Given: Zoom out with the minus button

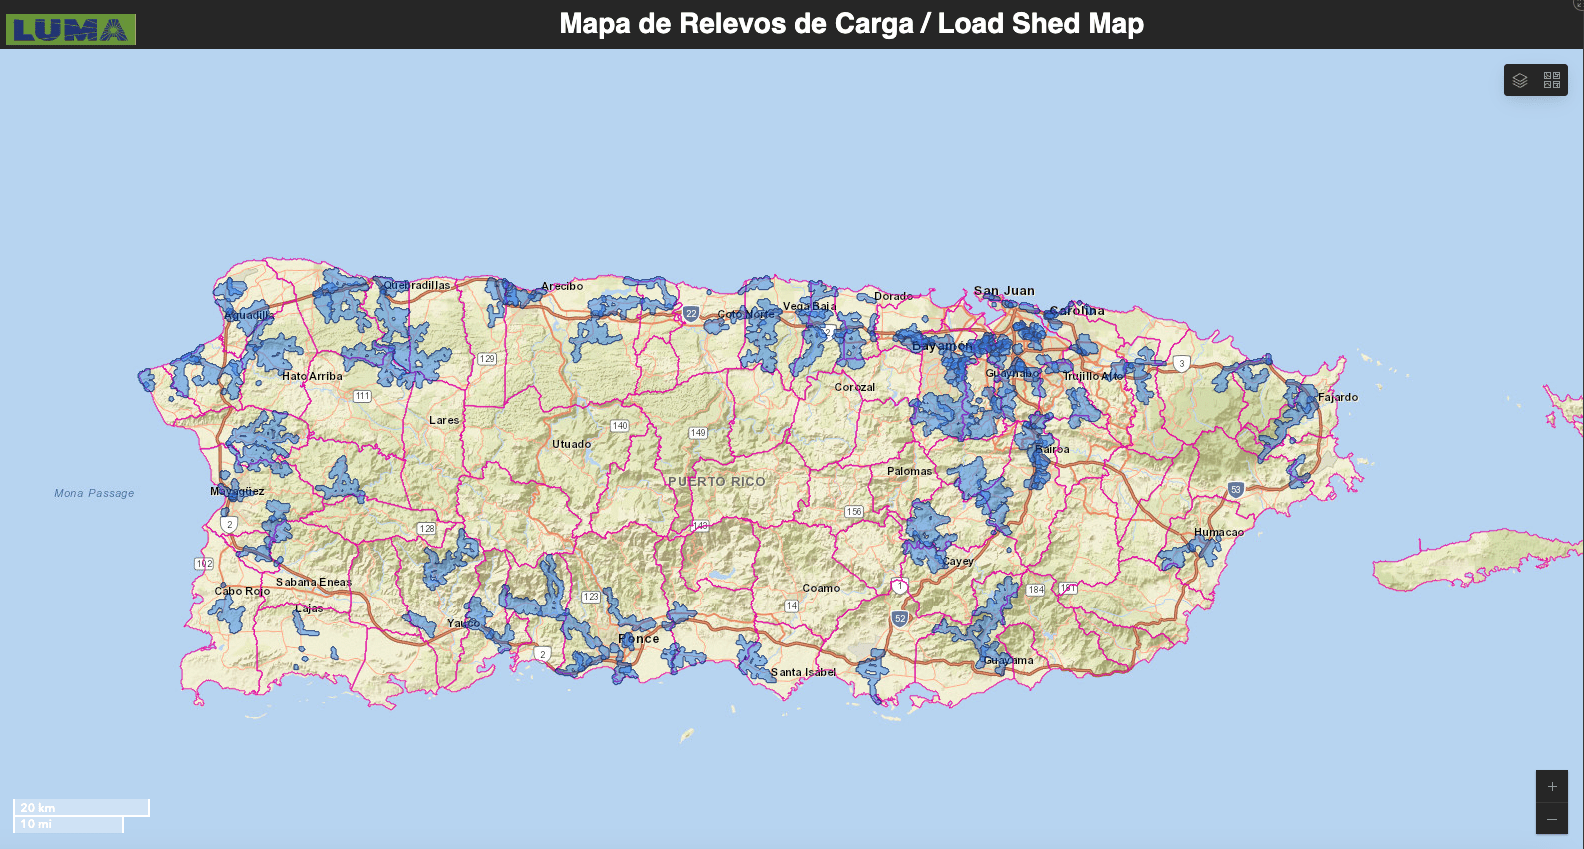Looking at the screenshot, I should (x=1552, y=819).
